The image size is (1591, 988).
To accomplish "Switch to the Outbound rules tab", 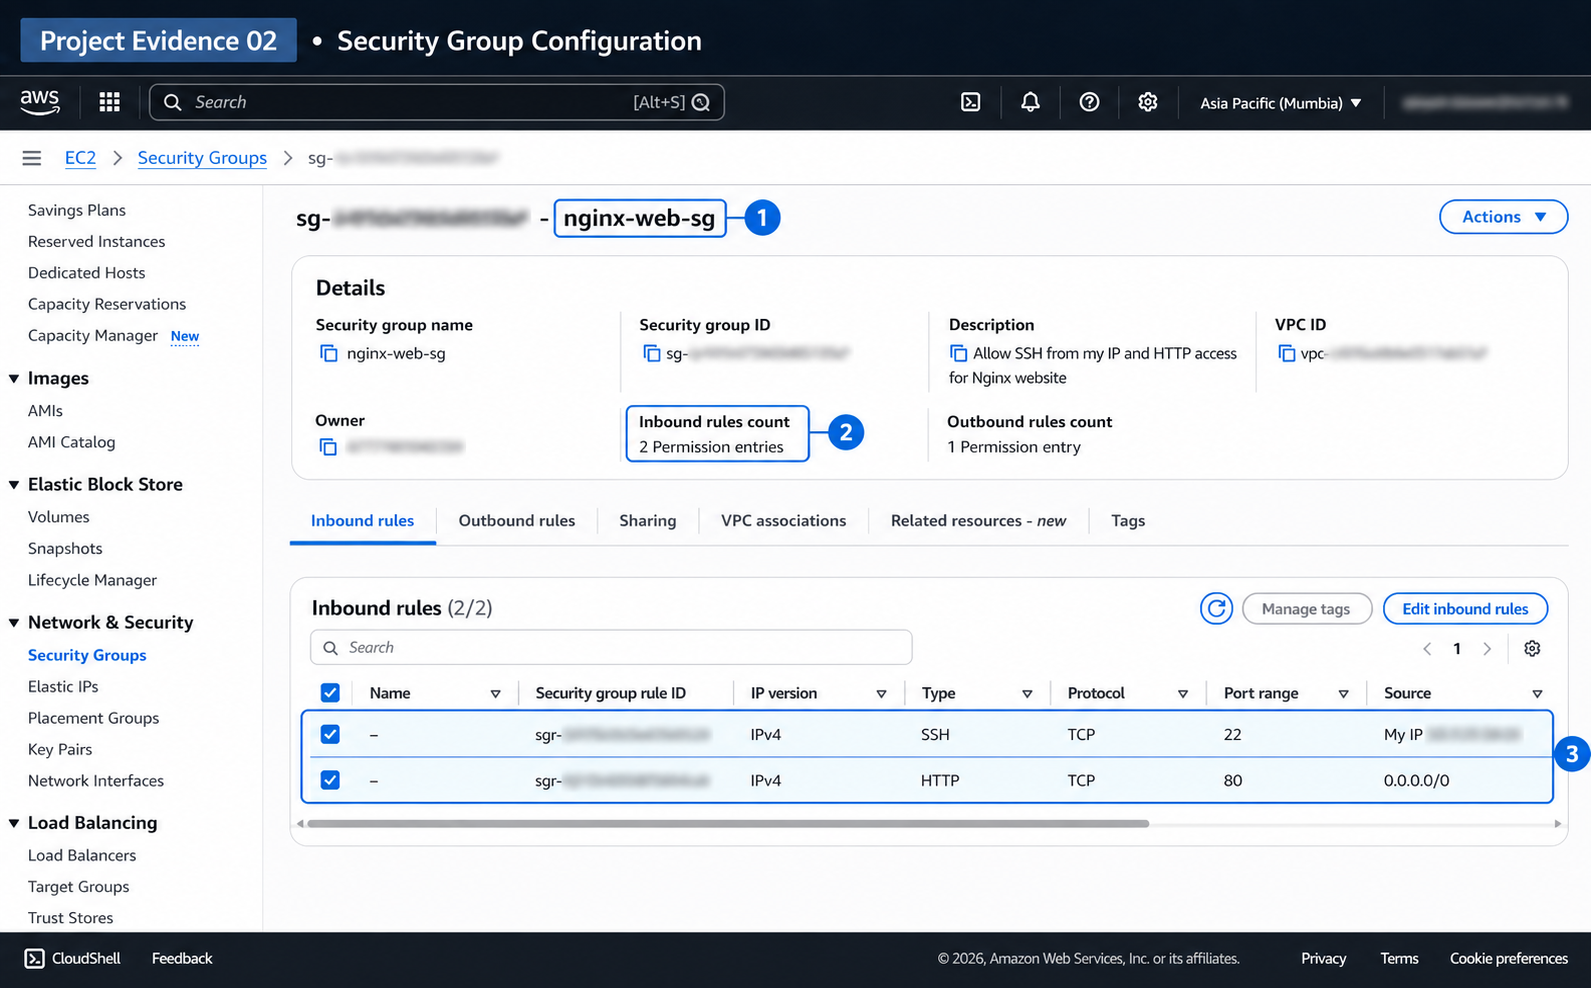I will [x=517, y=521].
